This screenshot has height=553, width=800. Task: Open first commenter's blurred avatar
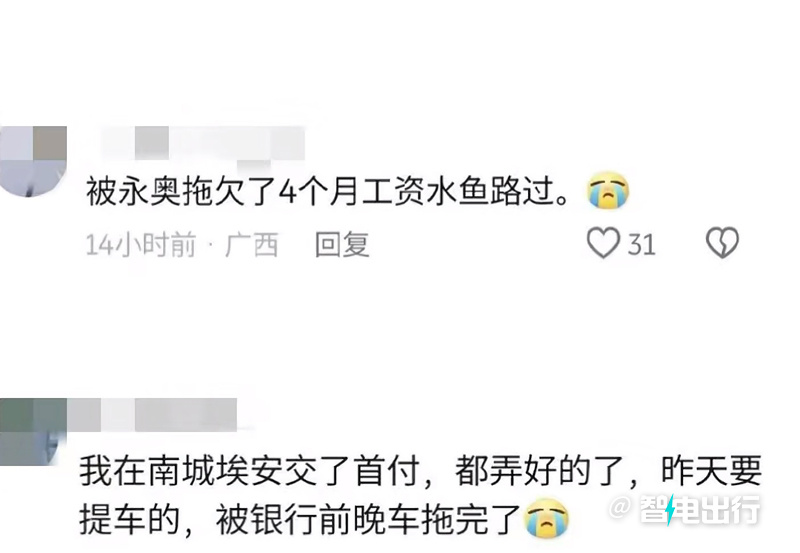point(33,161)
